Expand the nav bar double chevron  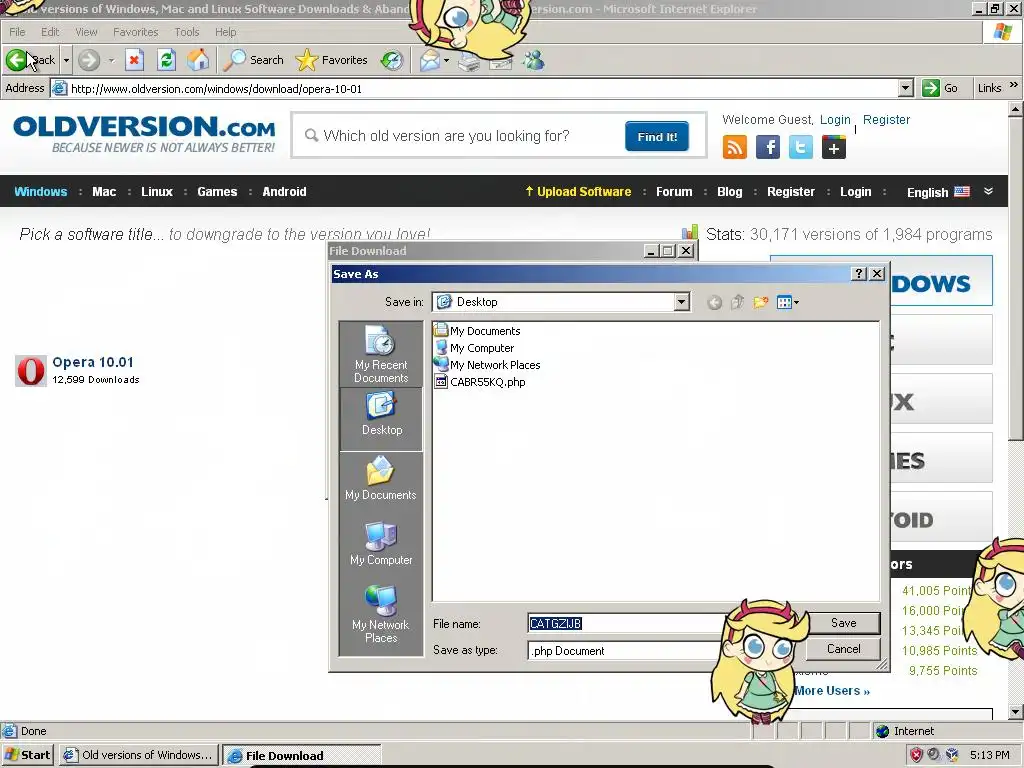coord(988,191)
